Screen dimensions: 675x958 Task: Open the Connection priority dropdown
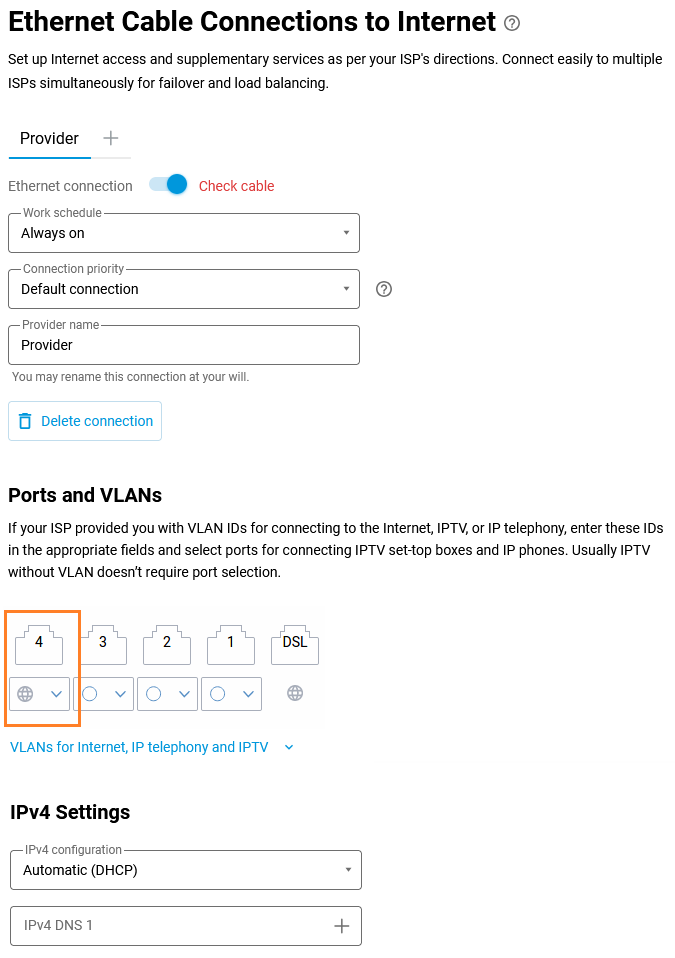coord(184,289)
